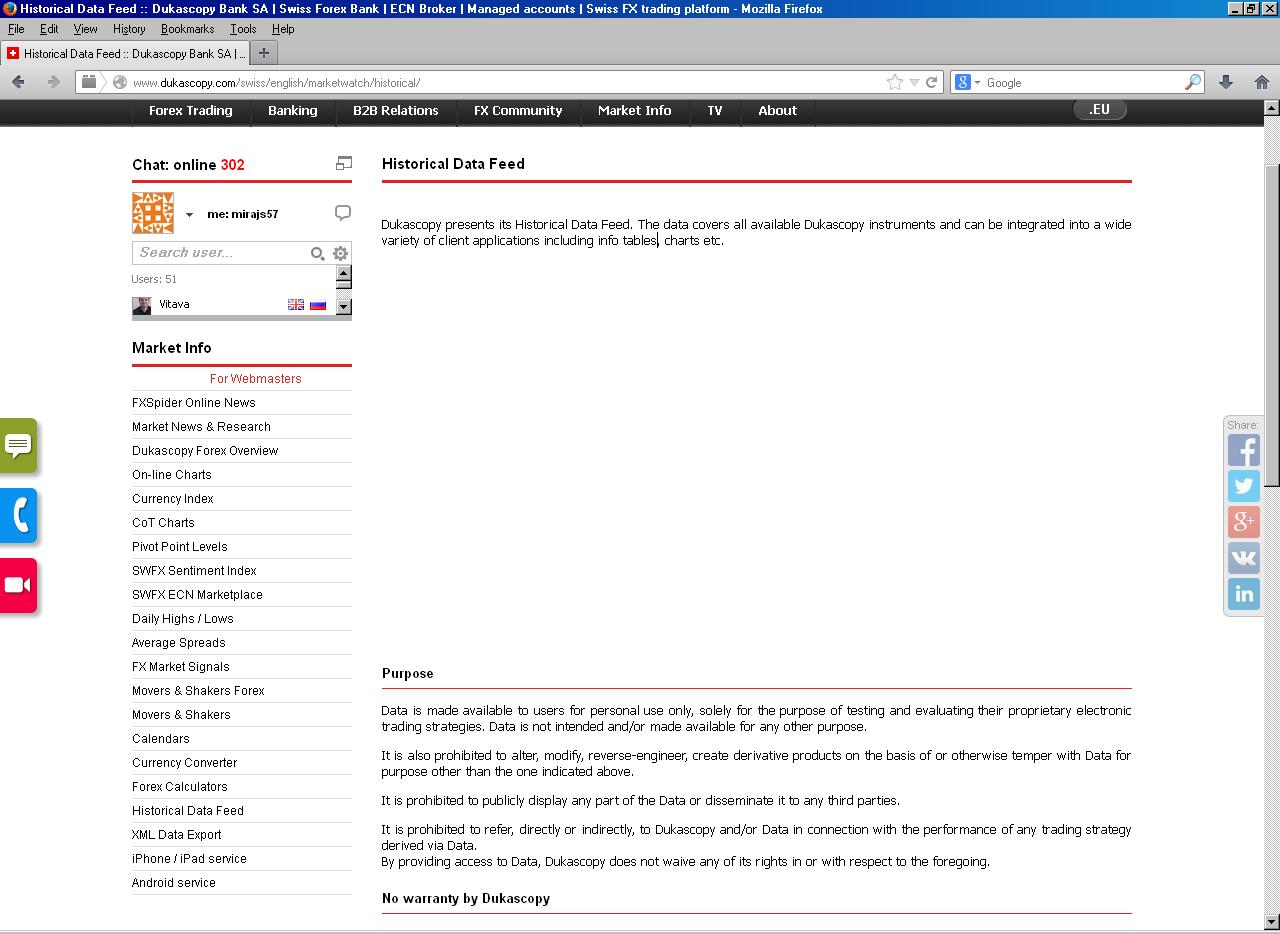Open the Google search engine selector dropdown
This screenshot has height=934, width=1280.
coord(967,82)
